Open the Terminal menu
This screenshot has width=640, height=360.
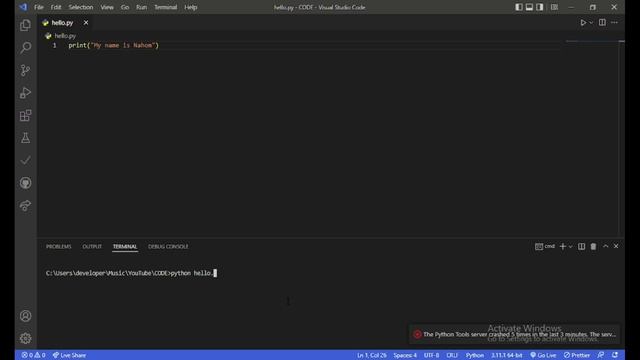pos(166,7)
